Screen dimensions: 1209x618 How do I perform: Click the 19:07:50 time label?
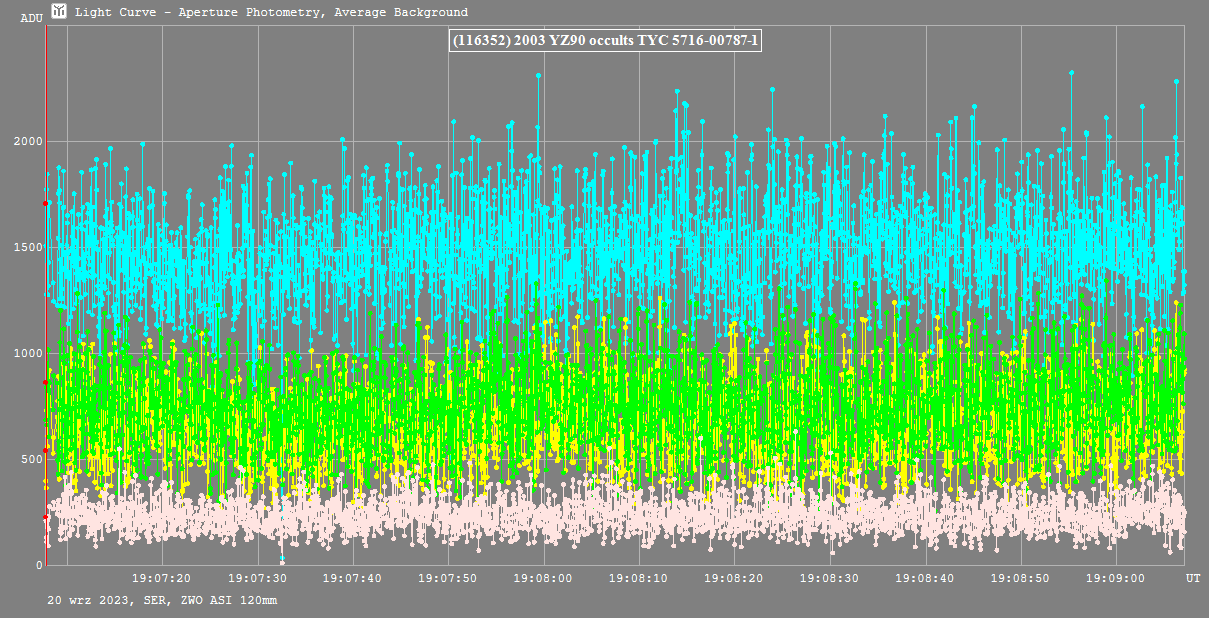tap(448, 579)
